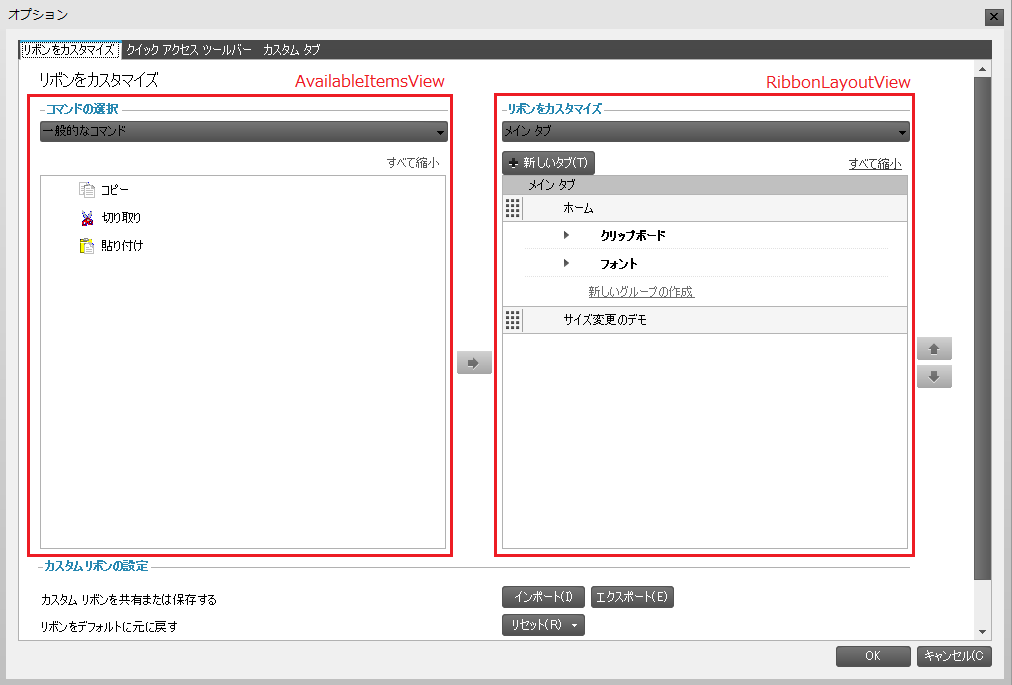Select the 切り取り (Cut) command icon
1012x685 pixels.
coord(85,217)
